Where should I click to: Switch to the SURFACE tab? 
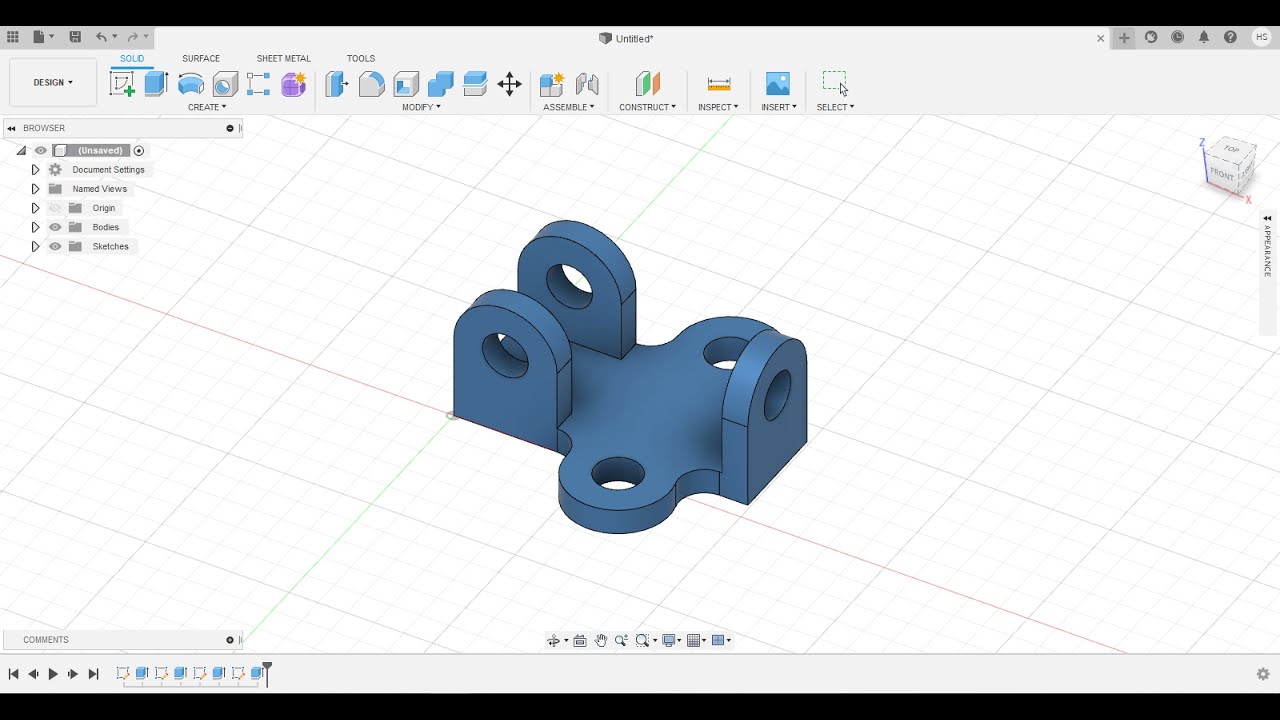pos(201,59)
